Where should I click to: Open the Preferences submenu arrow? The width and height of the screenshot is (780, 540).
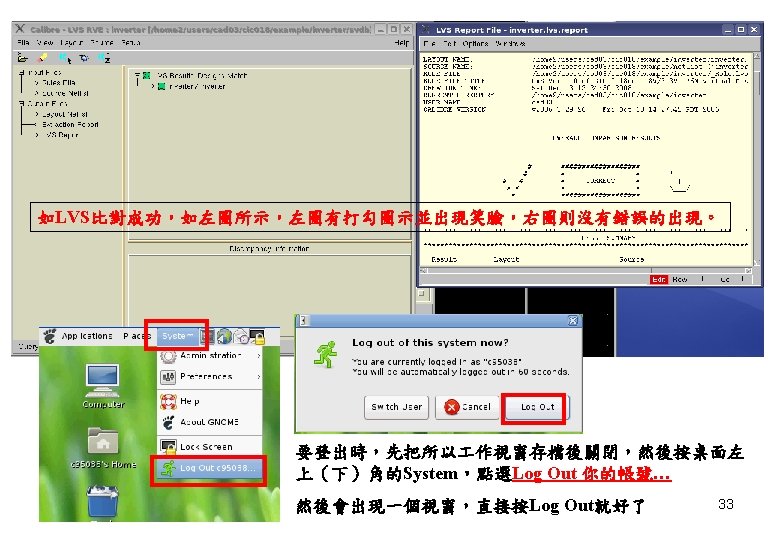click(x=259, y=377)
